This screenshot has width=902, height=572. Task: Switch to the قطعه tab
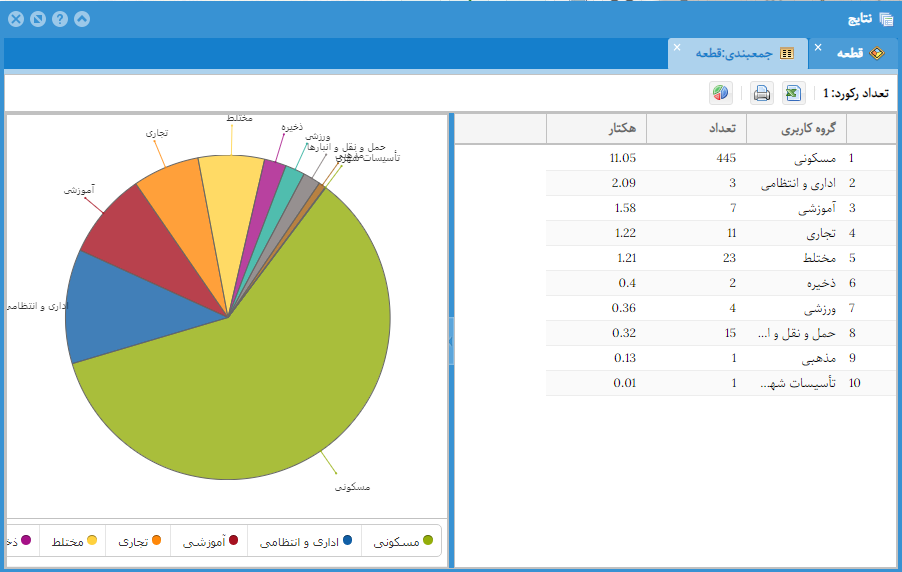851,53
